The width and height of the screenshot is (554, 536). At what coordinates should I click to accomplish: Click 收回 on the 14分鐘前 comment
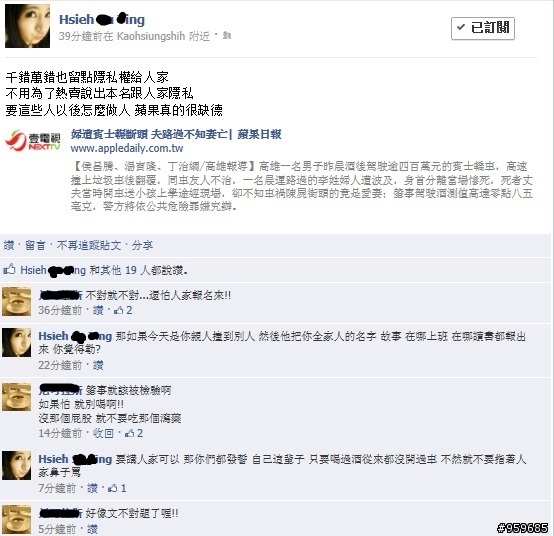coord(103,433)
